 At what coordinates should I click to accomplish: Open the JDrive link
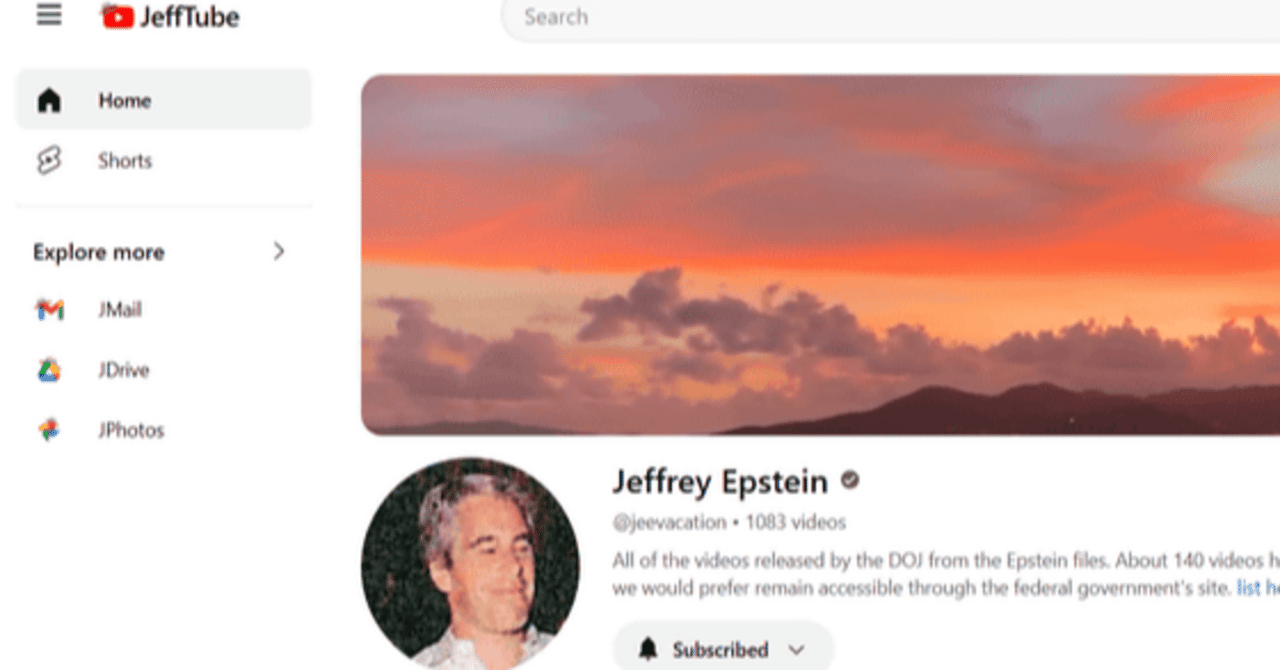tap(123, 370)
